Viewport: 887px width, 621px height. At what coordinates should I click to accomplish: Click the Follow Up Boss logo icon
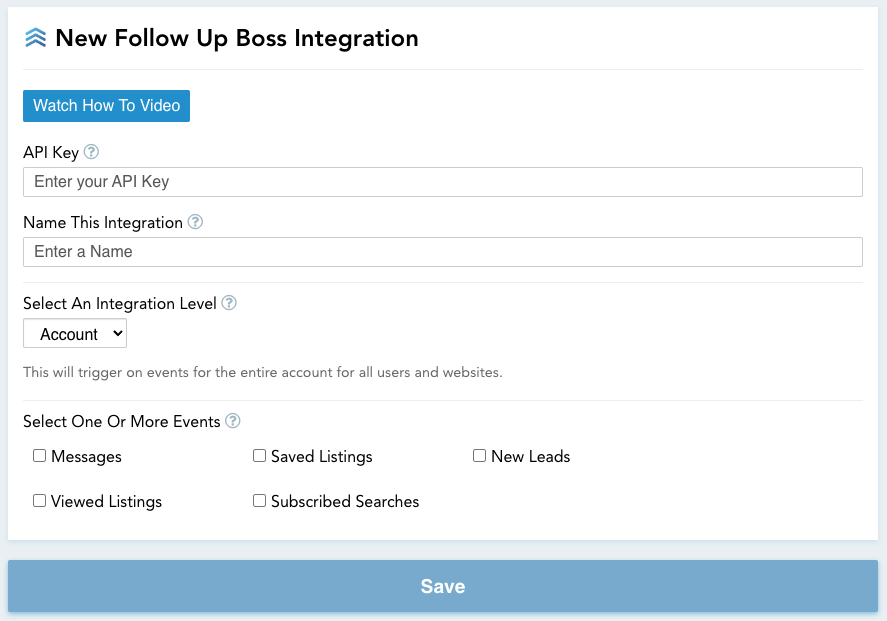pyautogui.click(x=35, y=38)
